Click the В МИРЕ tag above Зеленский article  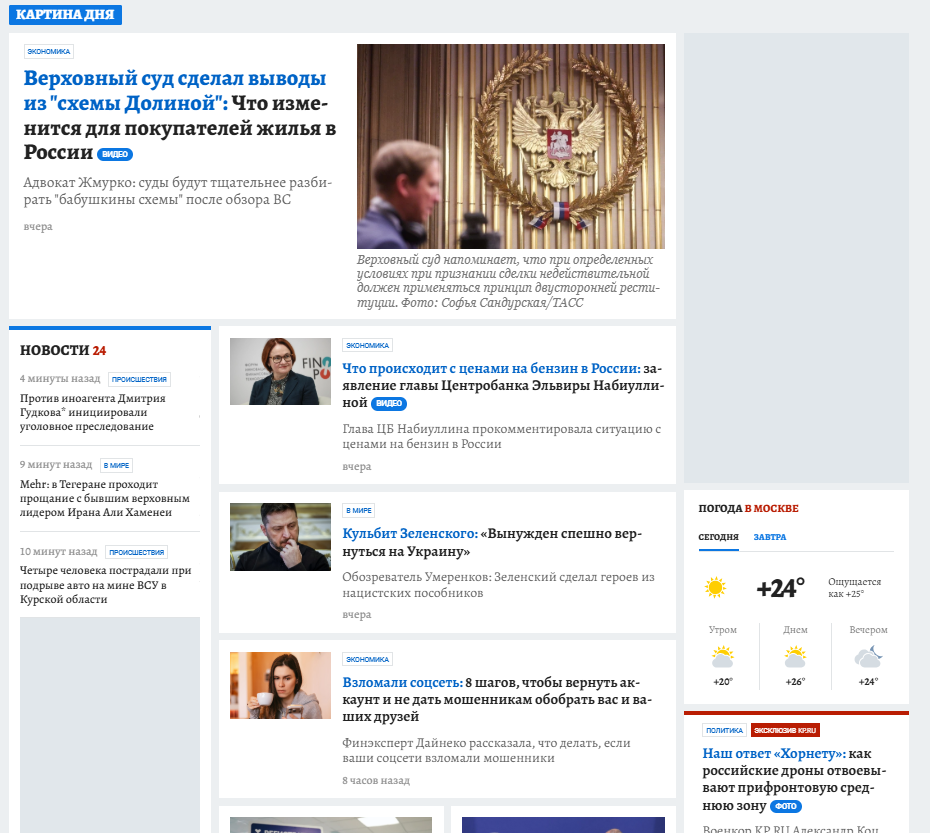[358, 510]
